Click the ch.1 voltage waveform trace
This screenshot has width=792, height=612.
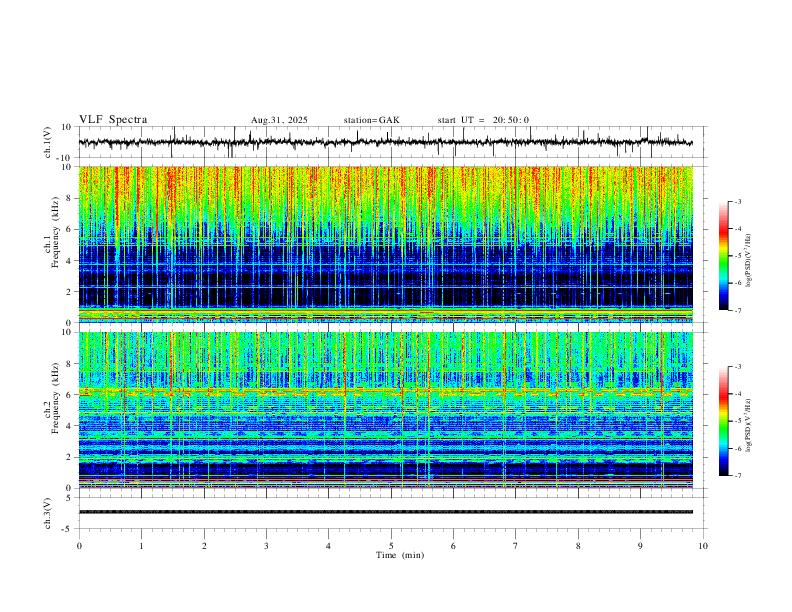coord(385,142)
